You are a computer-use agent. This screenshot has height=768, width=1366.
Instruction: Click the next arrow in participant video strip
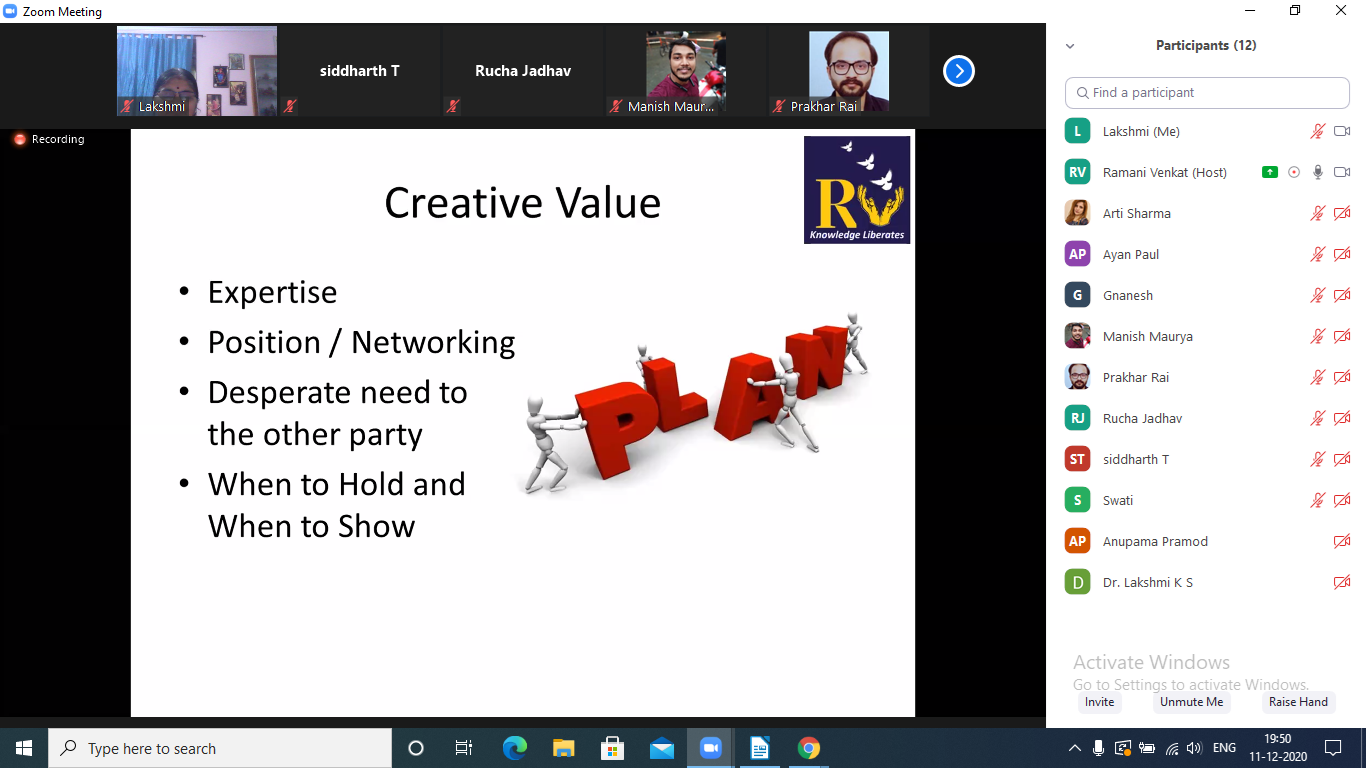tap(958, 71)
